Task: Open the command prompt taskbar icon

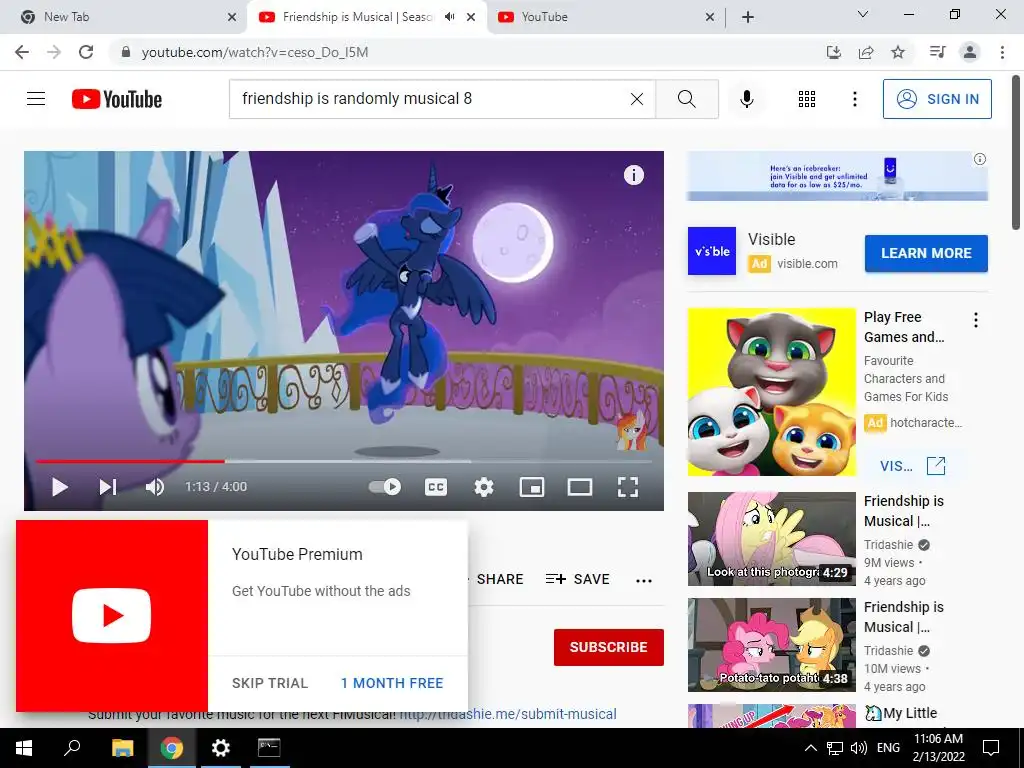Action: pyautogui.click(x=269, y=748)
